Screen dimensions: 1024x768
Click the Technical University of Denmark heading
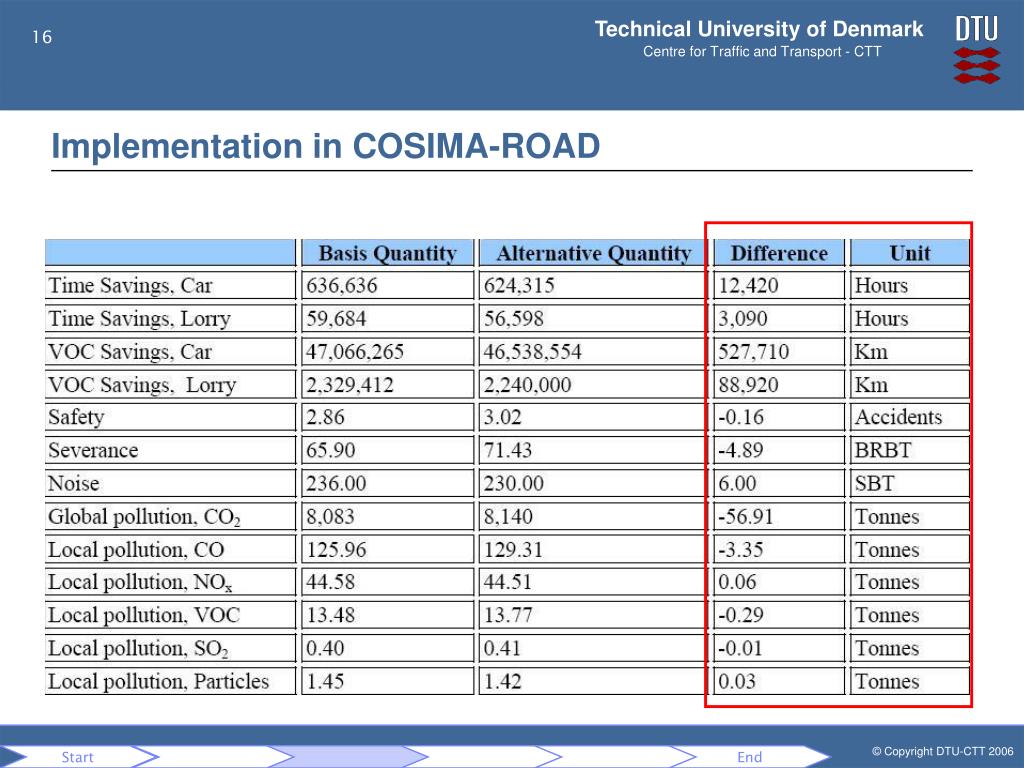[758, 29]
